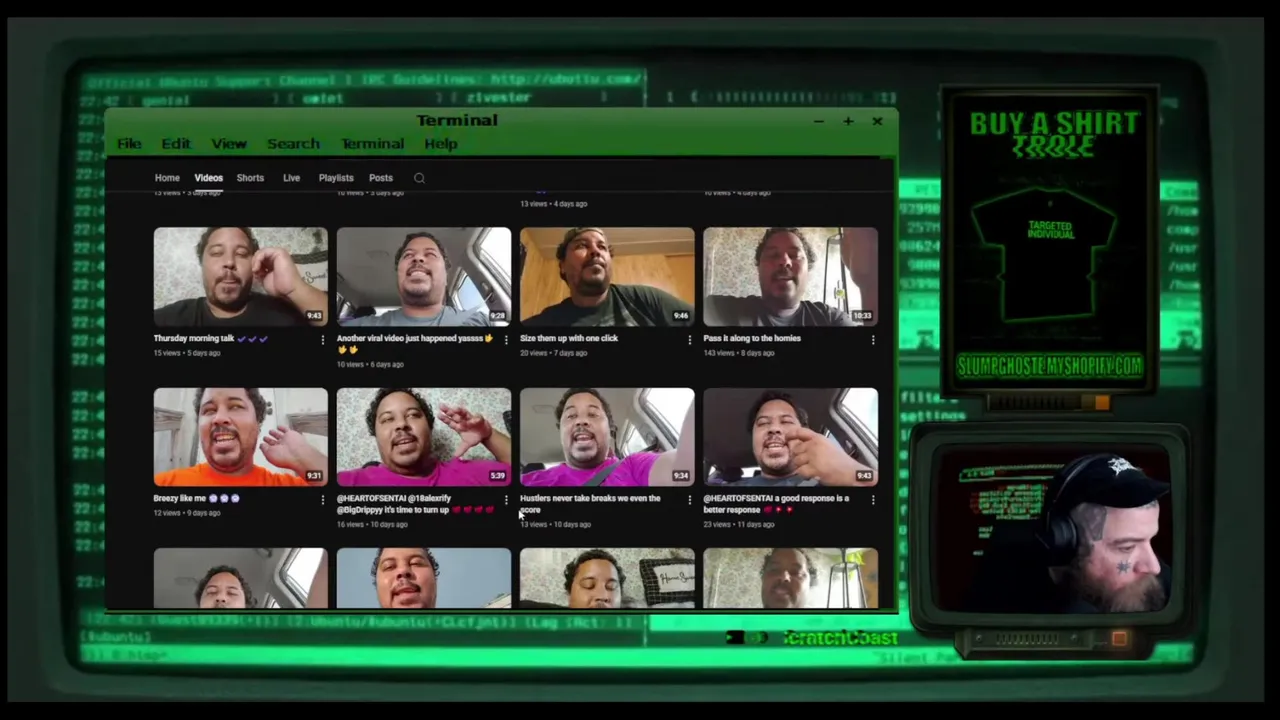The height and width of the screenshot is (720, 1280).
Task: Open the View menu in Terminal
Action: point(229,144)
